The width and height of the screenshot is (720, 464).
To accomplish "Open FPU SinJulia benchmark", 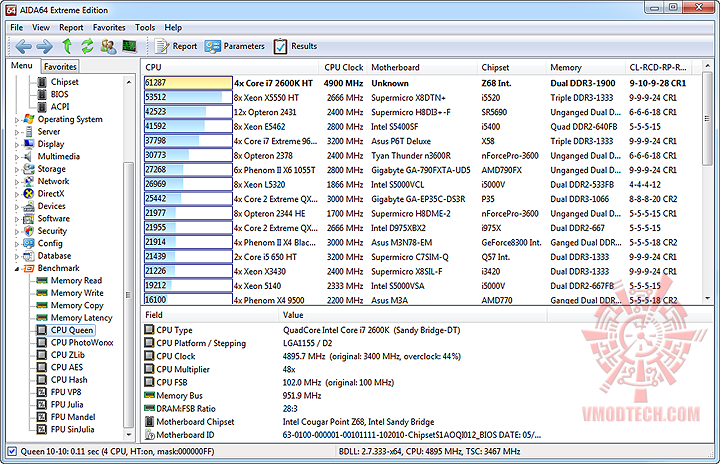I will [73, 430].
